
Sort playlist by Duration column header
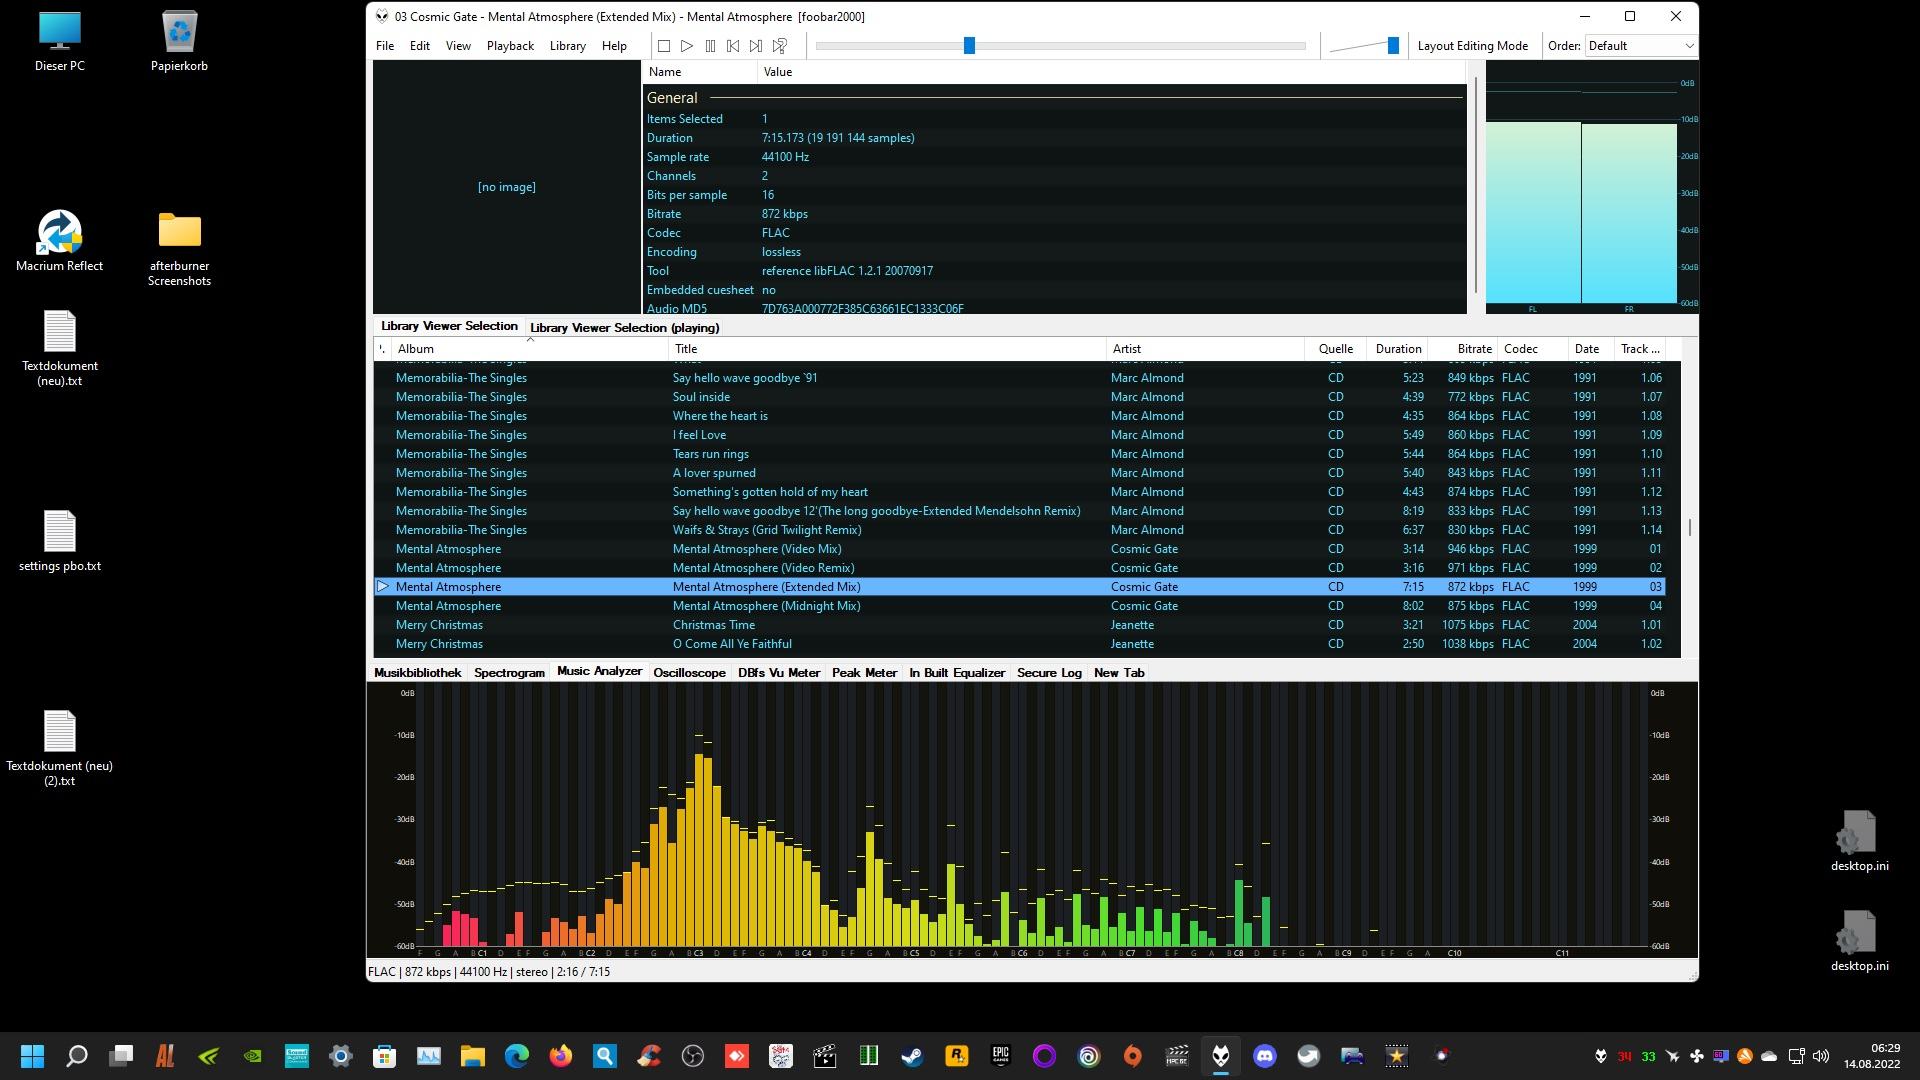click(x=1398, y=349)
